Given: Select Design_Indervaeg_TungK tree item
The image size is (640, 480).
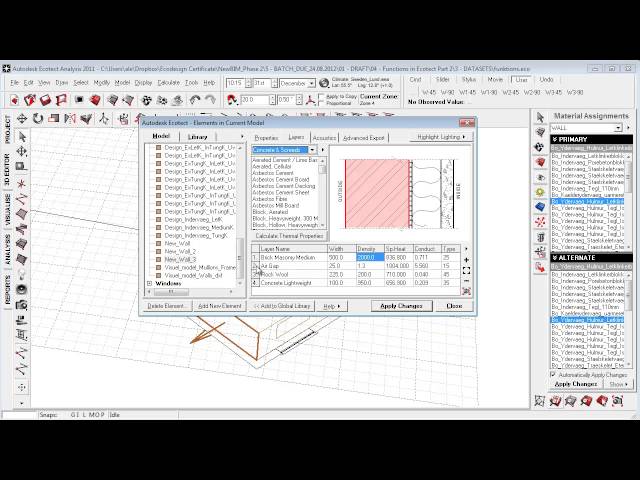Looking at the screenshot, I should [196, 236].
